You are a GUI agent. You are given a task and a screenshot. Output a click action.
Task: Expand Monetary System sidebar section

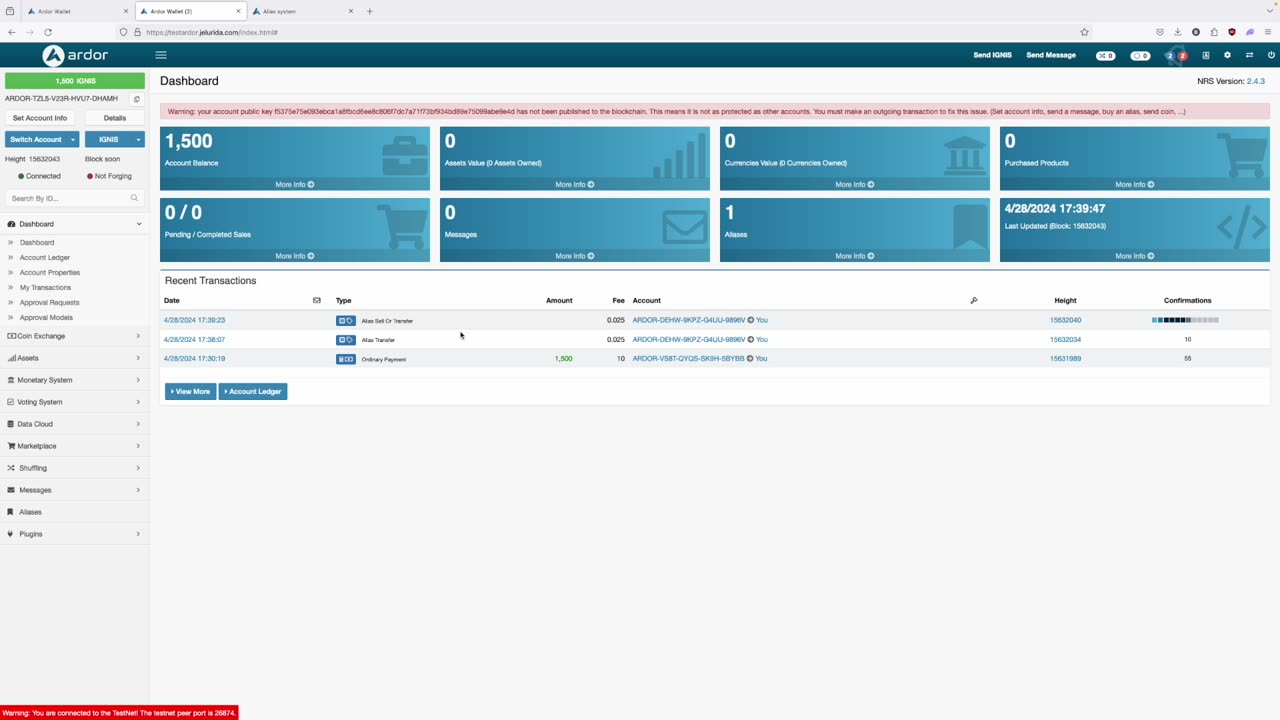(x=74, y=380)
